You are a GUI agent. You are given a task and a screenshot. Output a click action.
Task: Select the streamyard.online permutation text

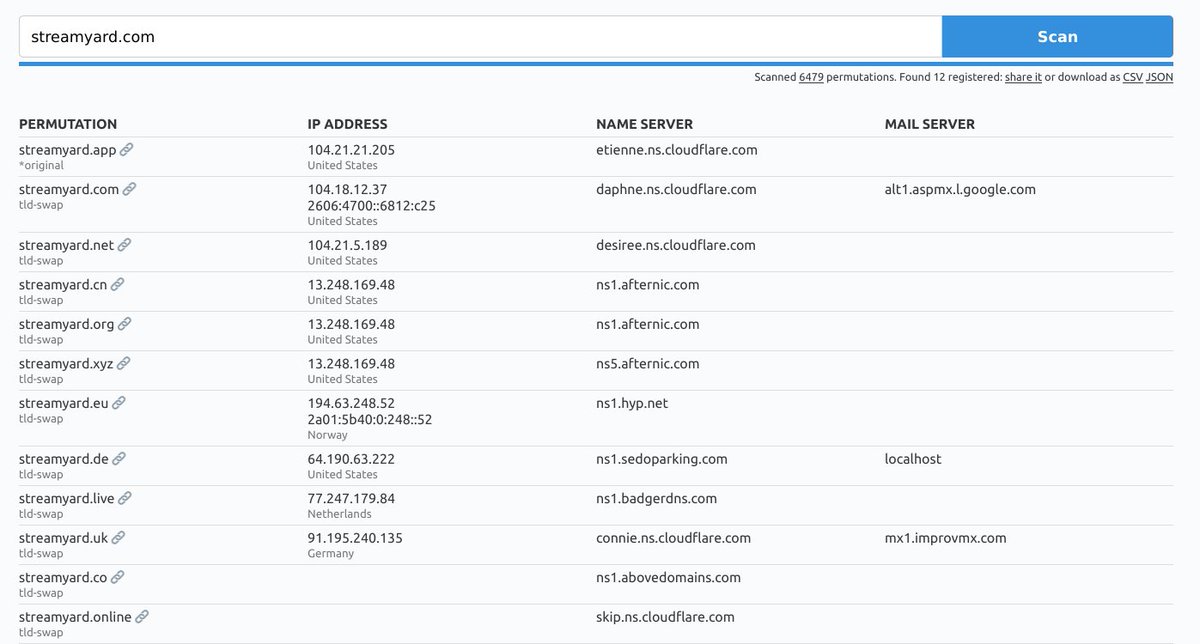75,617
